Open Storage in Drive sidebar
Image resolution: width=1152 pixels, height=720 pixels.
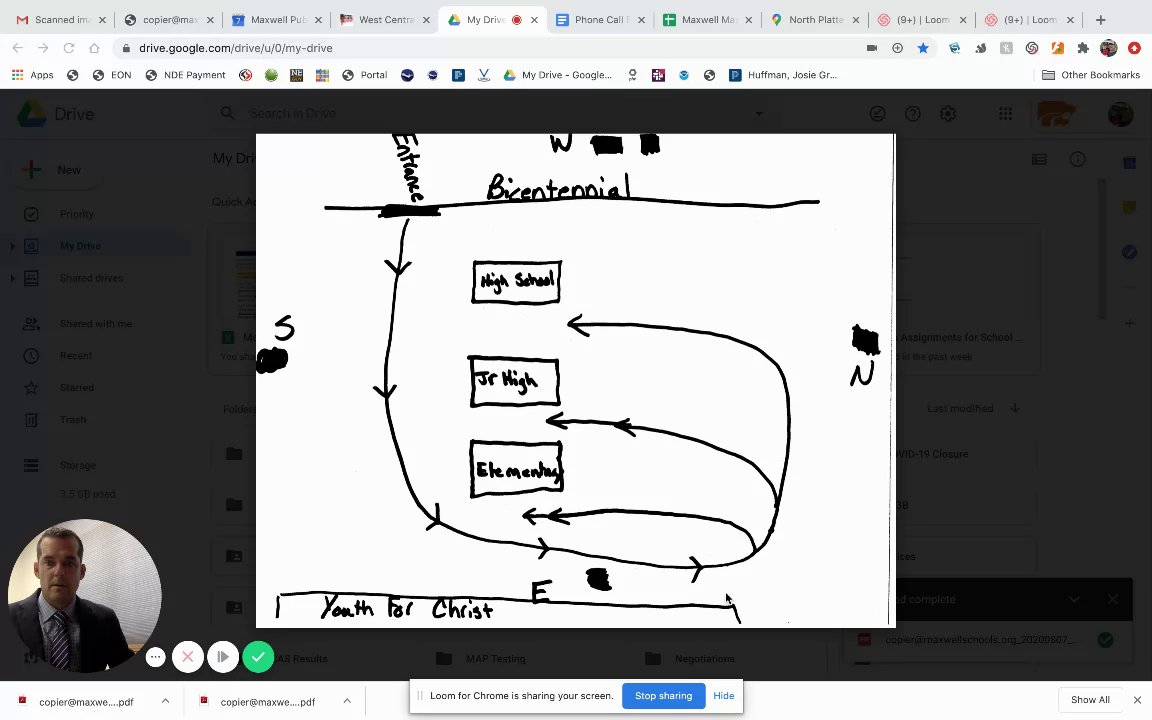click(77, 465)
